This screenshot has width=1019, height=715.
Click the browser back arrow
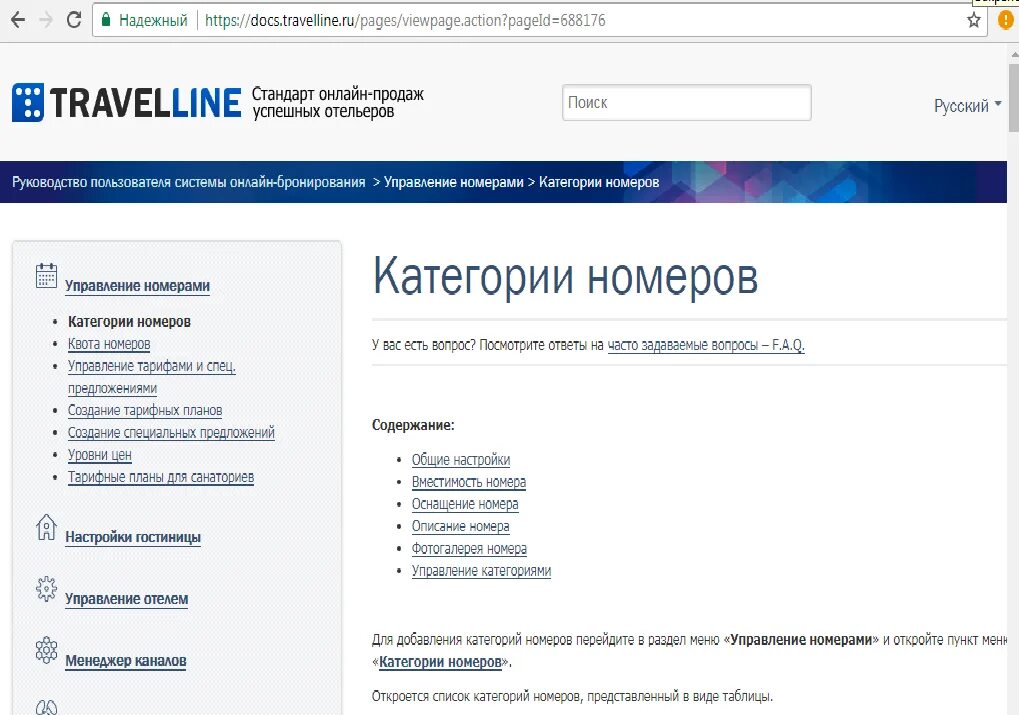(x=18, y=20)
